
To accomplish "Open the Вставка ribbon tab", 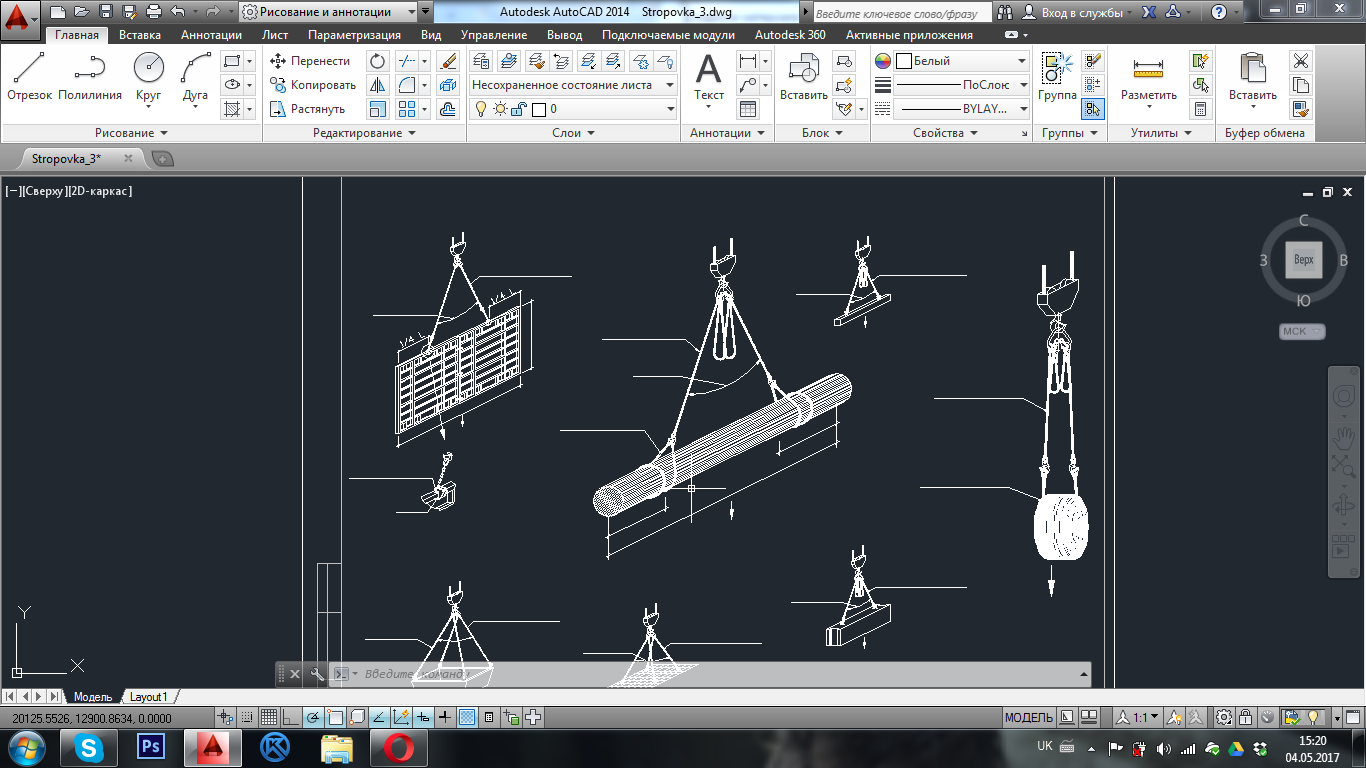I will [140, 35].
